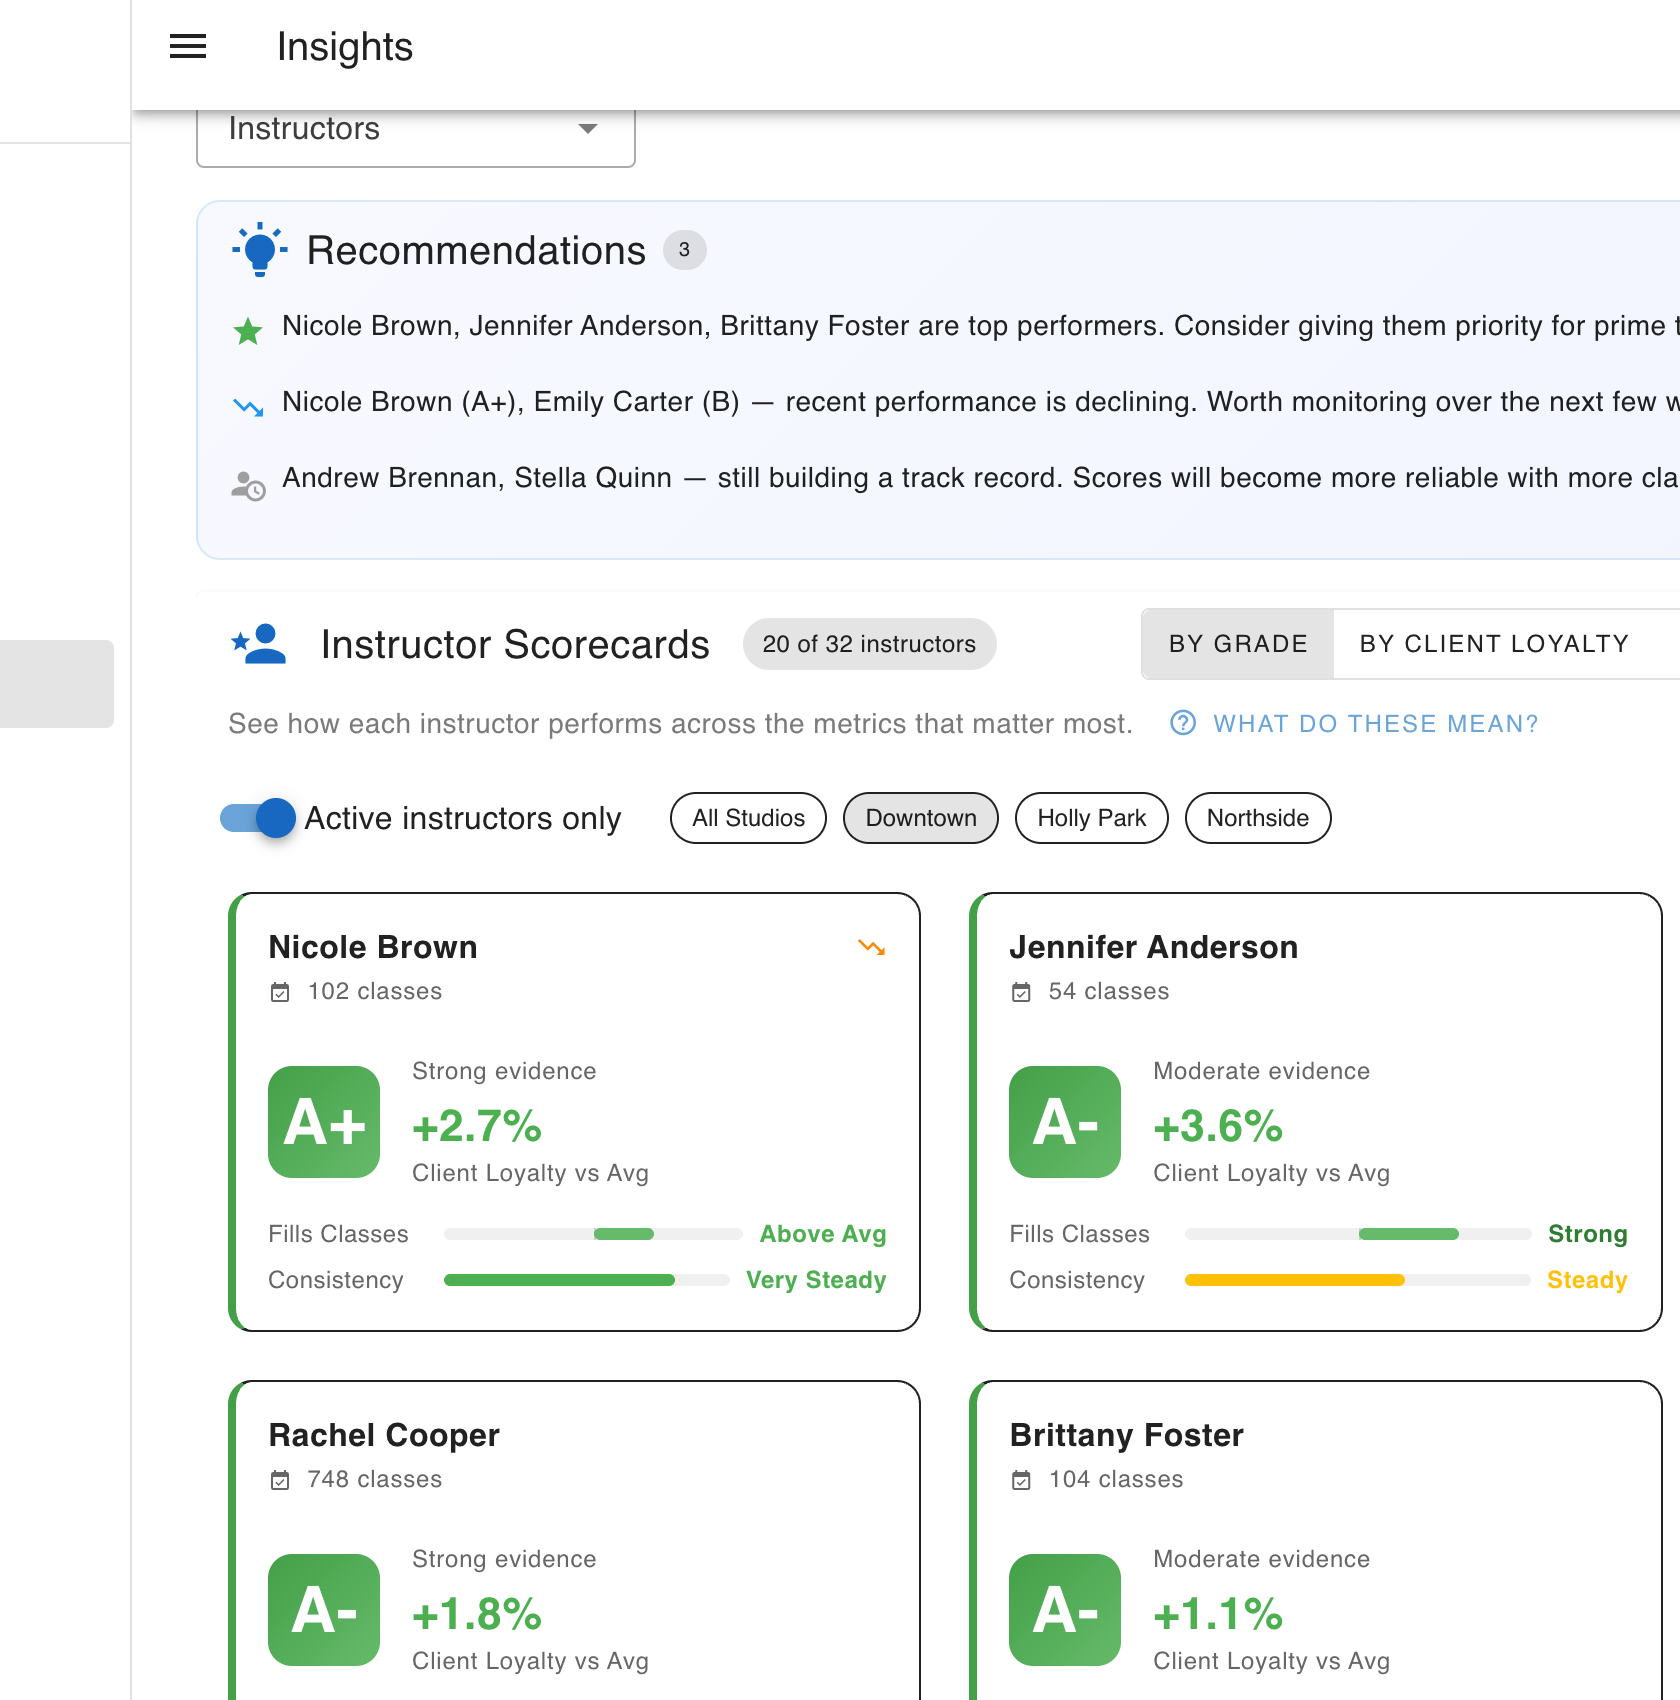This screenshot has height=1700, width=1680.
Task: Click Brittany Foster's A- grade badge
Action: (1065, 1610)
